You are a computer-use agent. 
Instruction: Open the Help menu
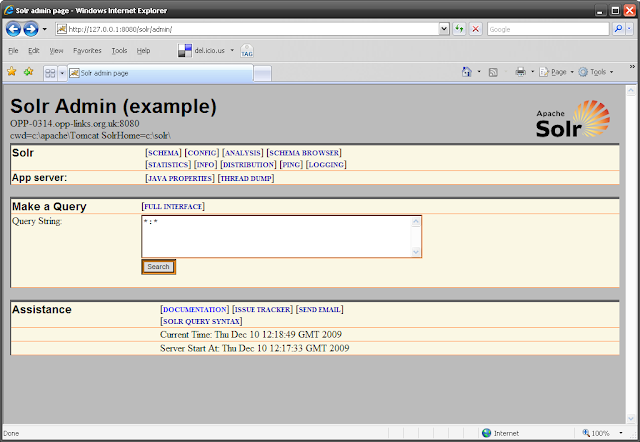coord(143,51)
